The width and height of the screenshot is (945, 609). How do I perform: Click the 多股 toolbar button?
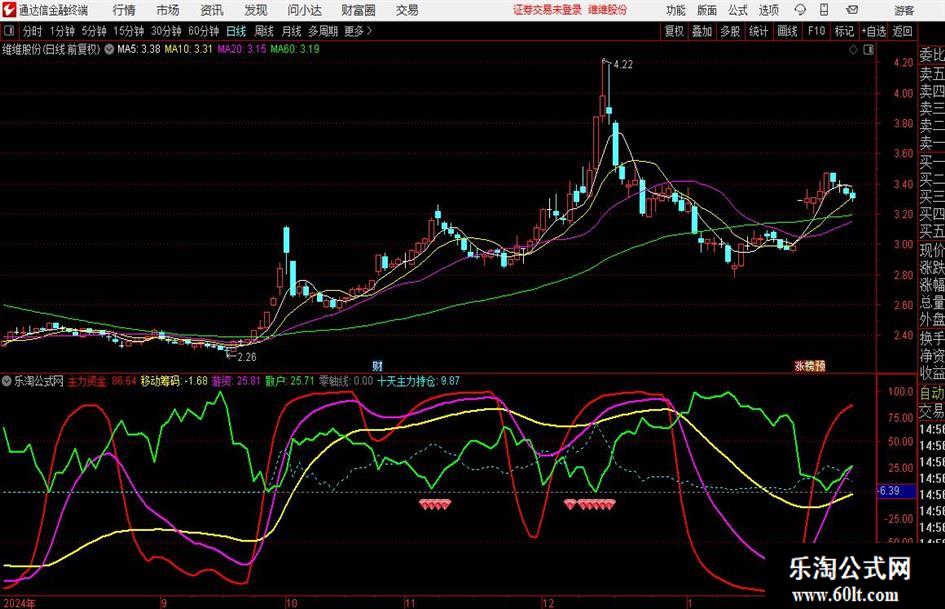(x=730, y=31)
